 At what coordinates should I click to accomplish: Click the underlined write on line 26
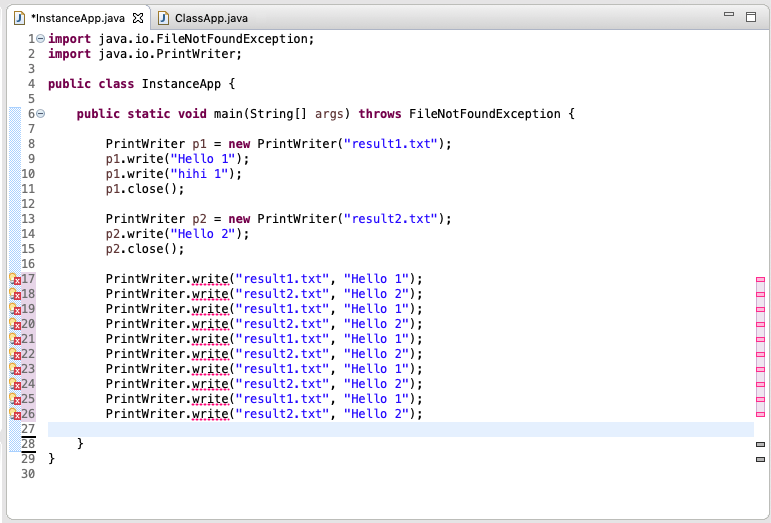click(210, 414)
